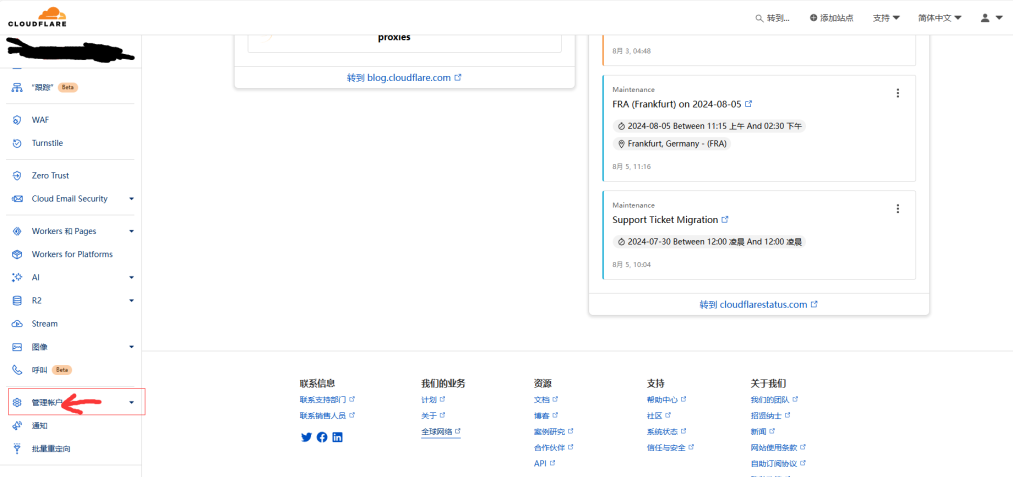Expand the Workers 和 Pages submenu arrow
The height and width of the screenshot is (477, 1013).
(x=131, y=231)
